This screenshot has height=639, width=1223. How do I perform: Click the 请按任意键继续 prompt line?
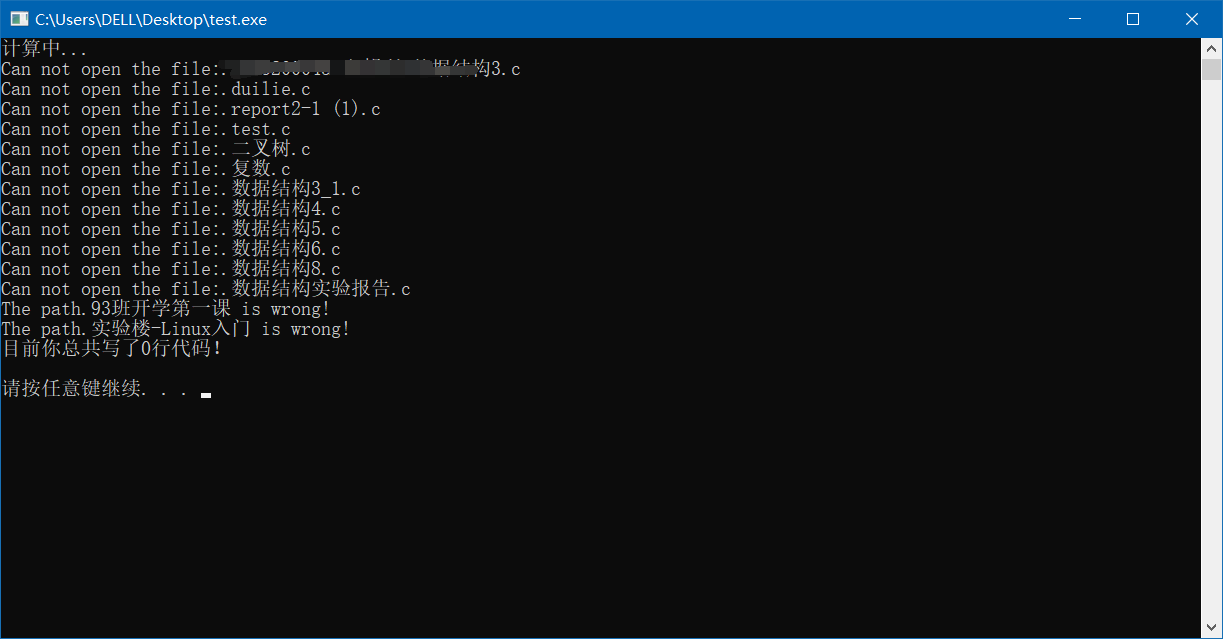click(95, 389)
